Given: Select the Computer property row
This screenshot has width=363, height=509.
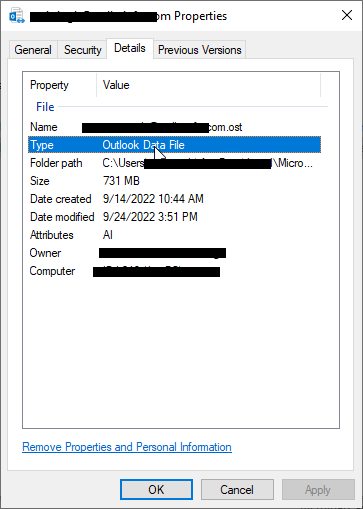Looking at the screenshot, I should (174, 271).
